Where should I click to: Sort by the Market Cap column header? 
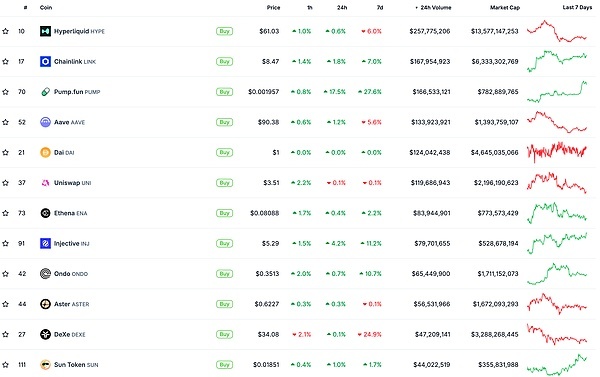505,7
